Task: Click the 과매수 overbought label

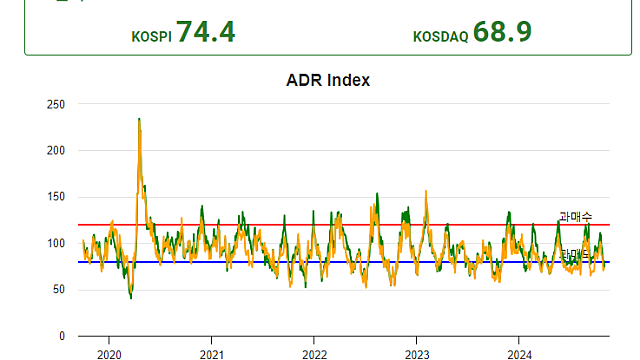Action: [x=575, y=217]
